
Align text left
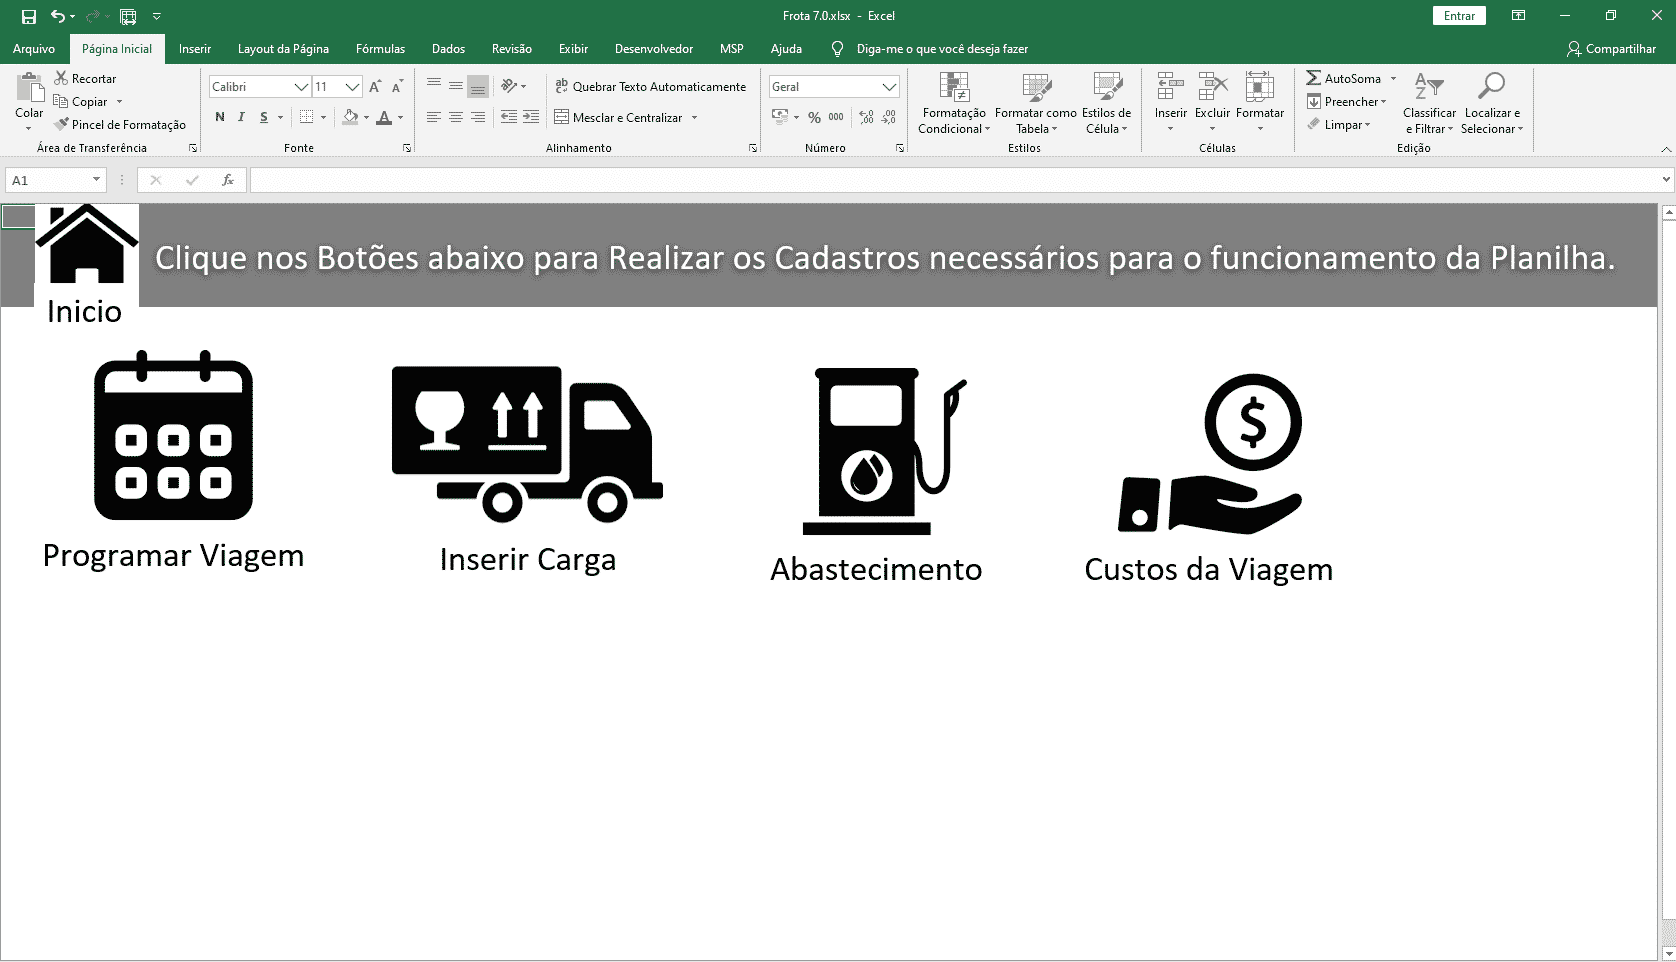pyautogui.click(x=434, y=117)
